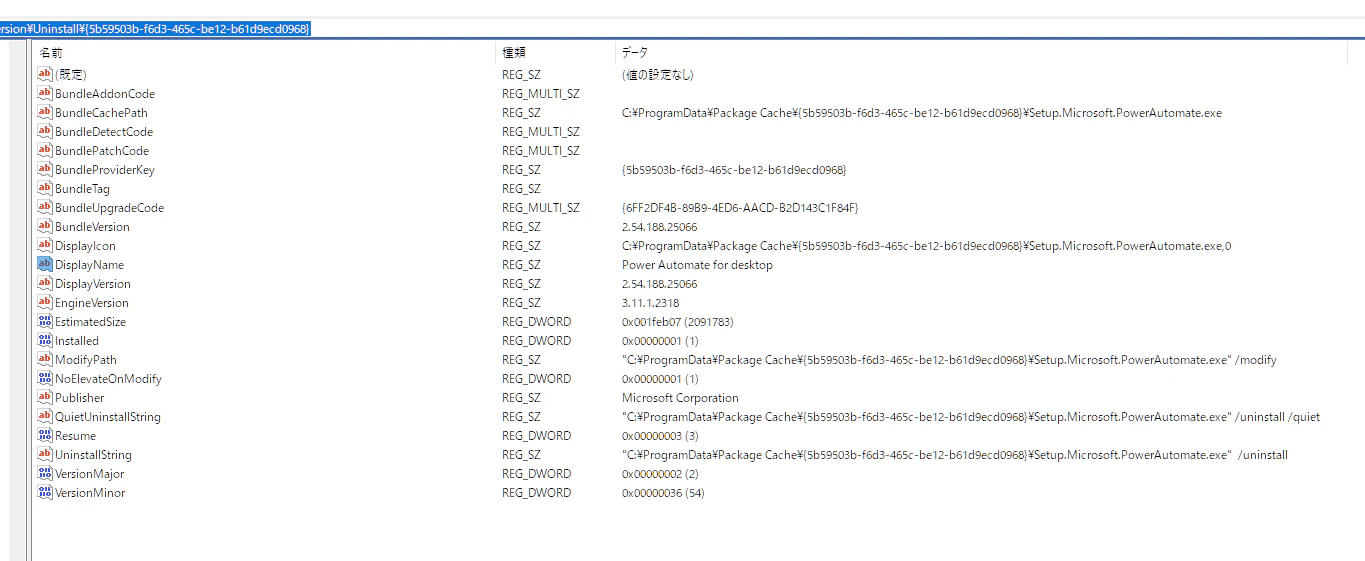Screen dimensions: 1365x561
Task: Click the icon next to BundleTag
Action: pos(44,188)
